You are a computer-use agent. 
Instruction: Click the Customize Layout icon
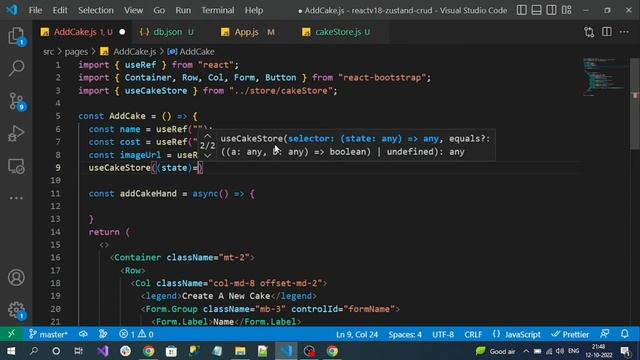point(567,10)
